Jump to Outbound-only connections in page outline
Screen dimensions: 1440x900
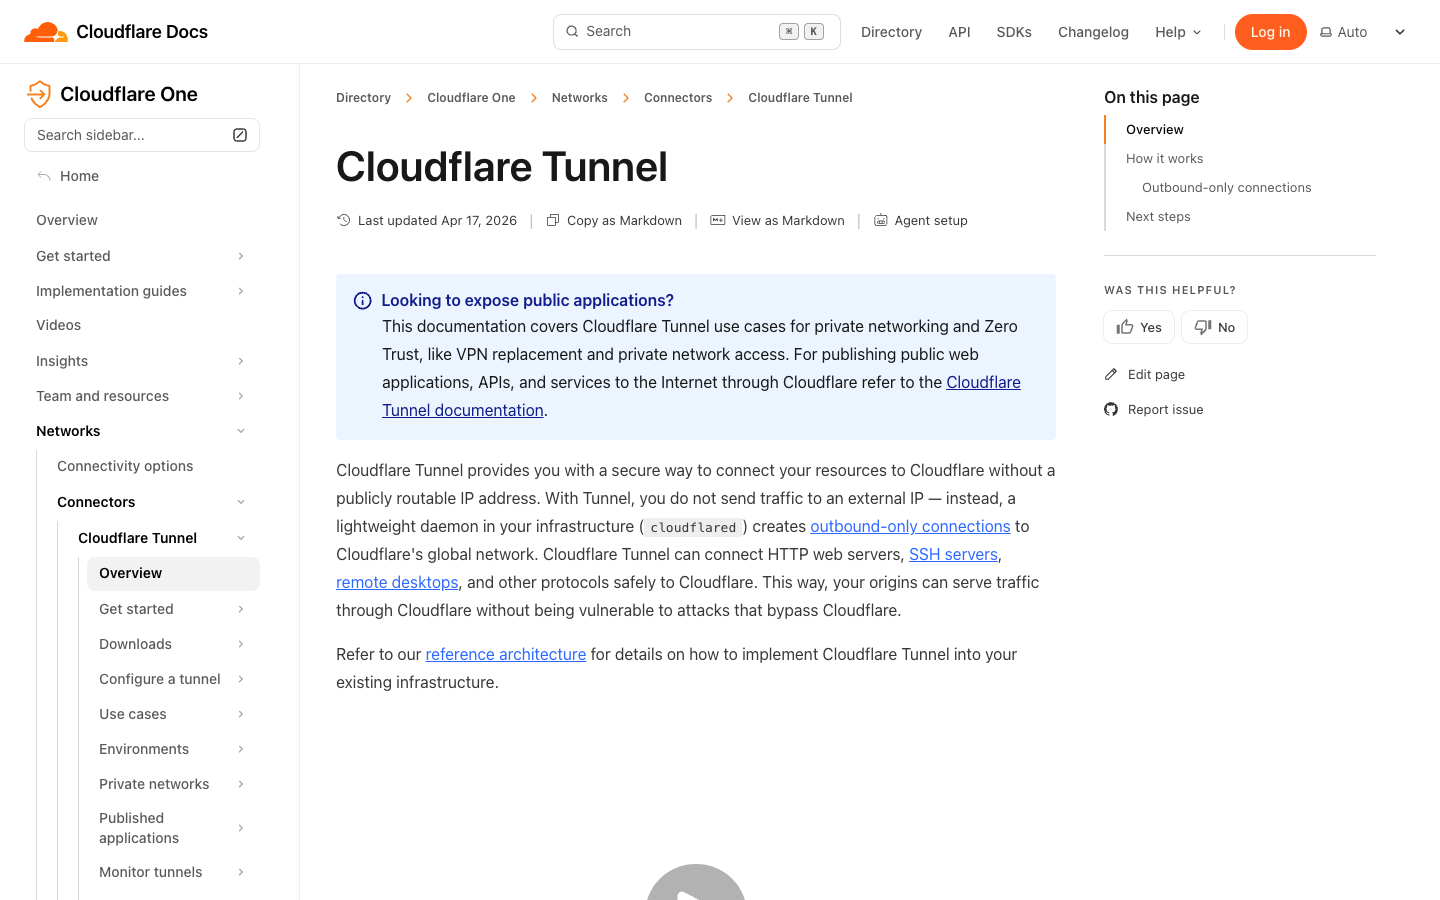pyautogui.click(x=1227, y=187)
